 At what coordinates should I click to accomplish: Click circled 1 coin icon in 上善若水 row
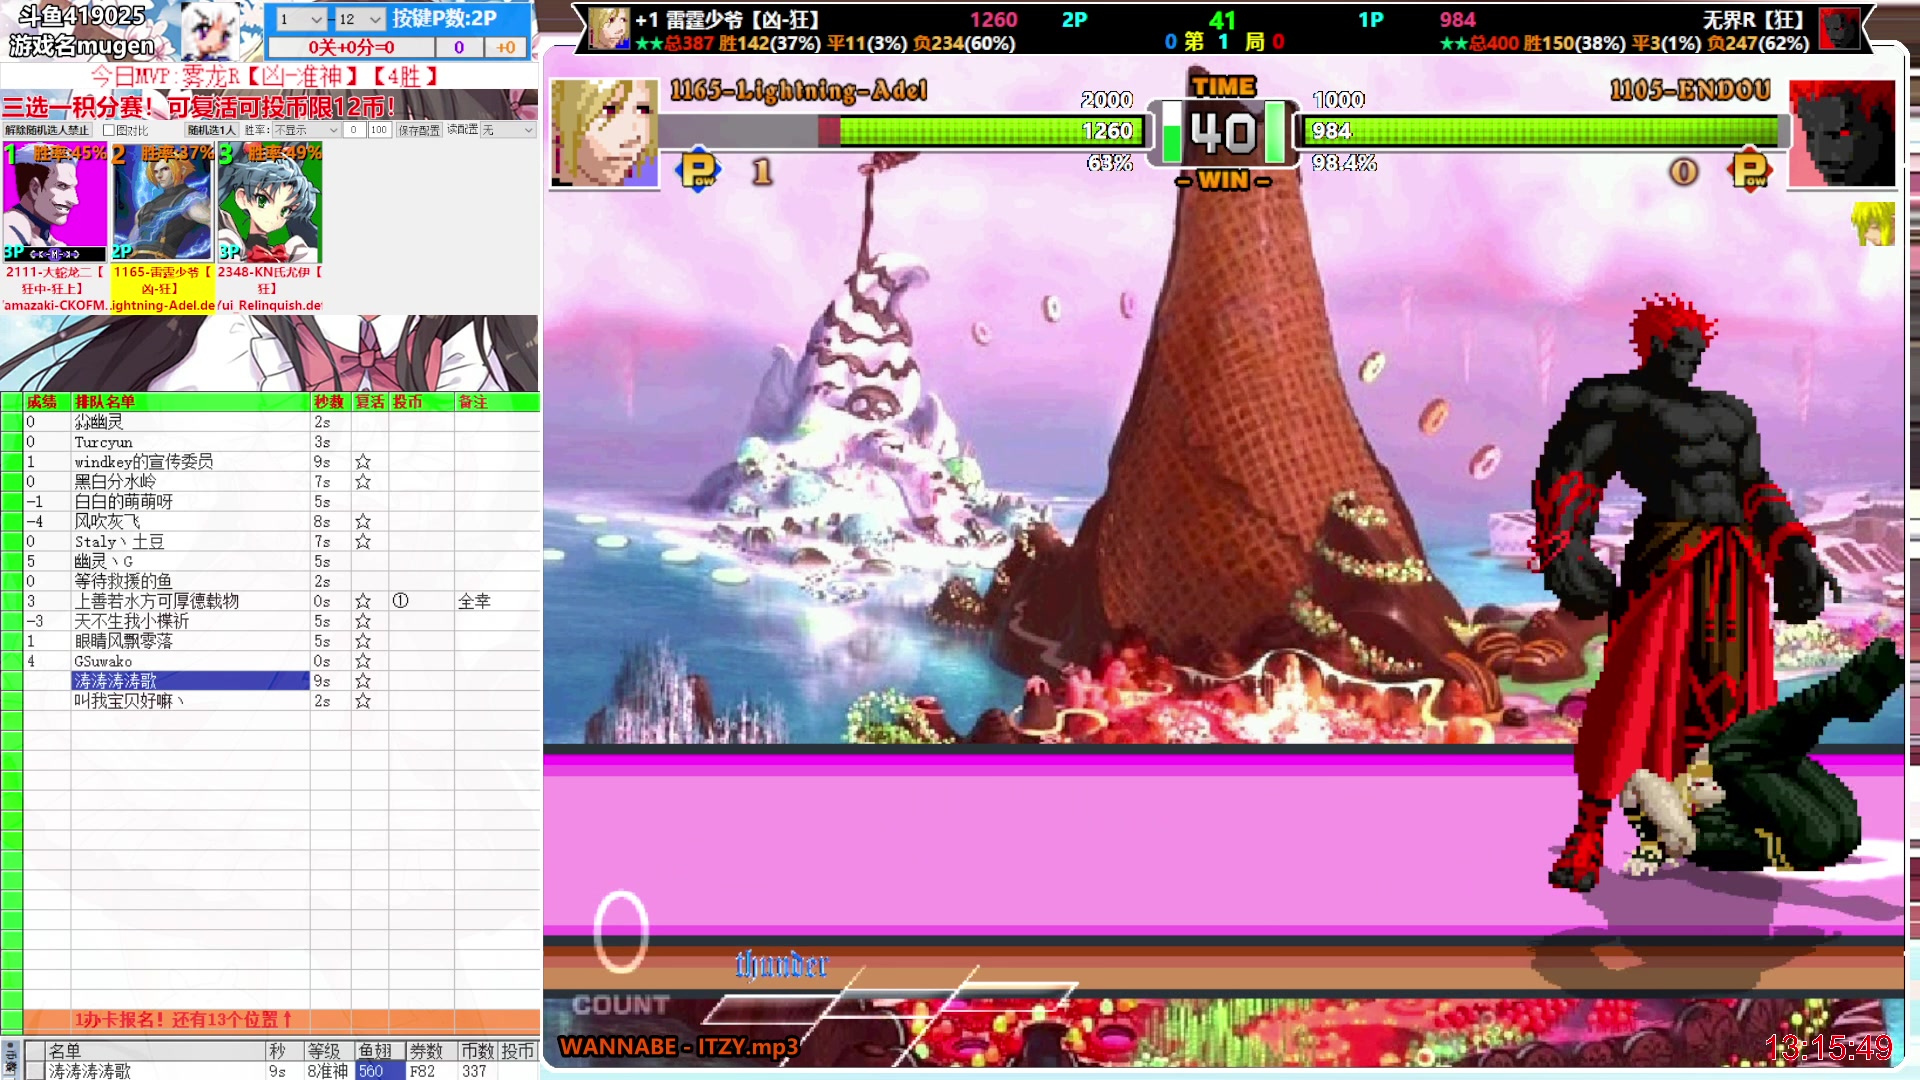401,601
